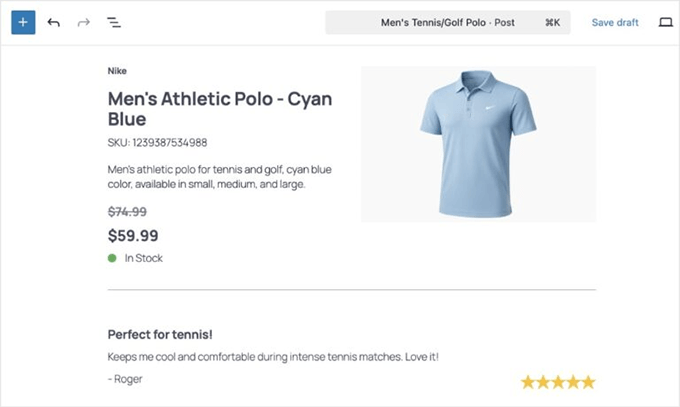The image size is (680, 407).
Task: Click Save draft
Action: point(614,22)
